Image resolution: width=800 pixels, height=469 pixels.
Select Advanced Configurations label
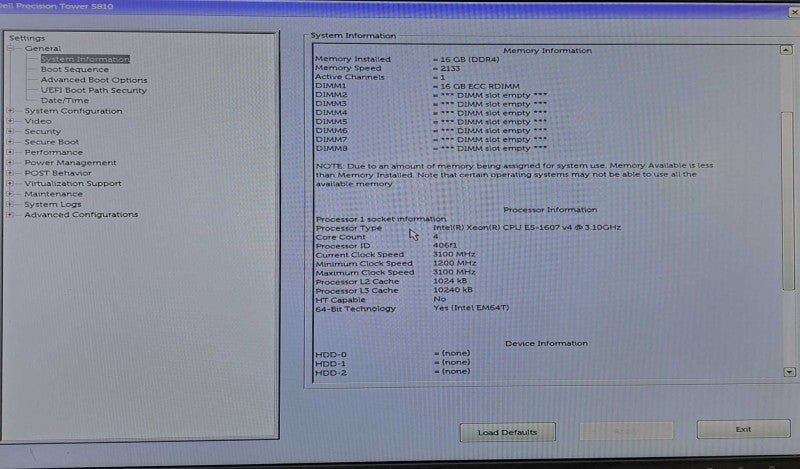81,215
